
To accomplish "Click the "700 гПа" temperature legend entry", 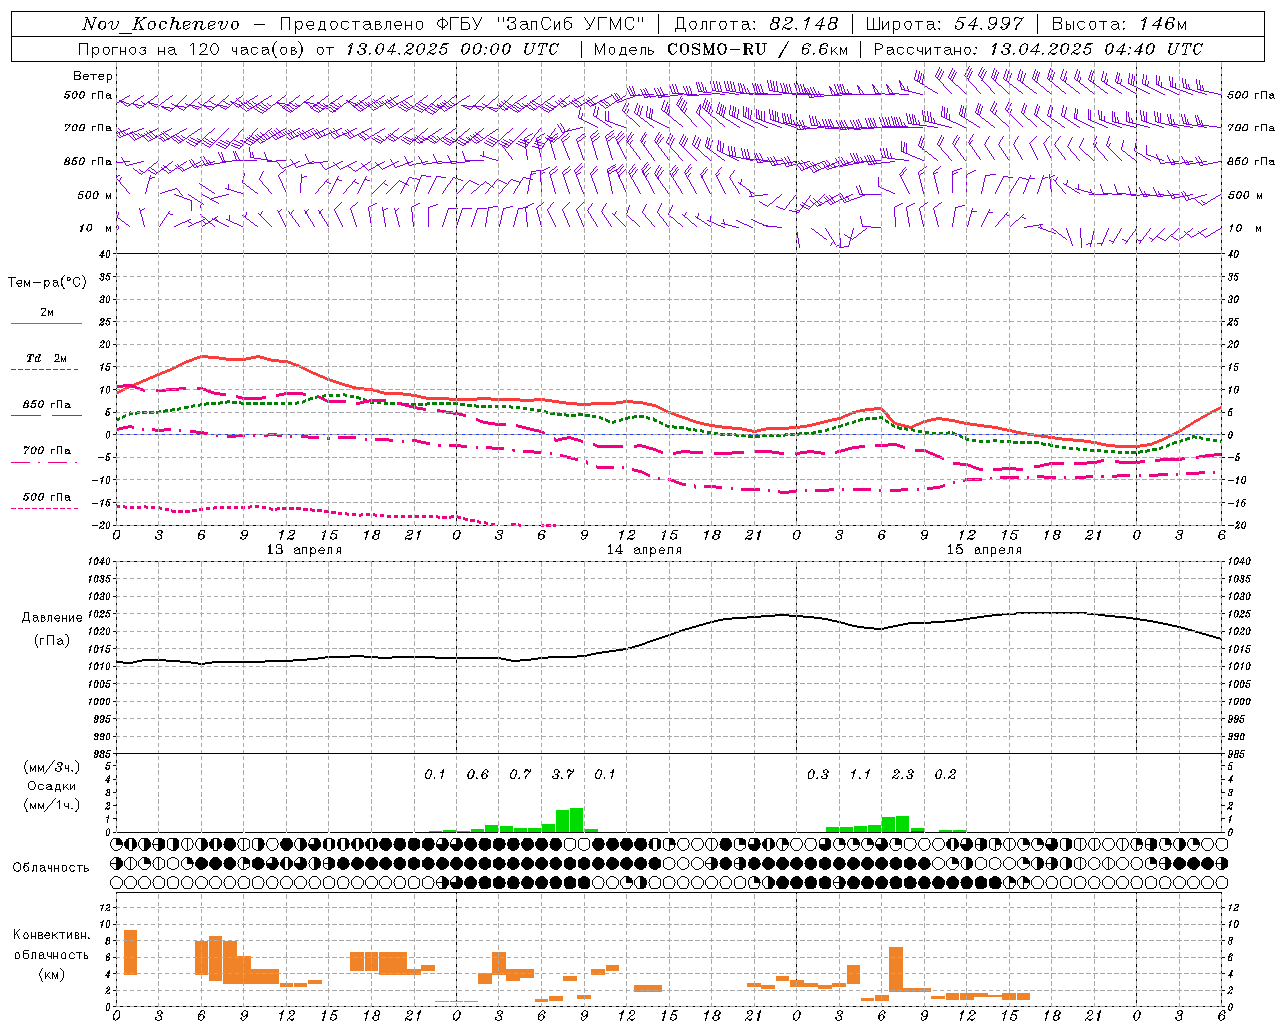I will pos(47,451).
